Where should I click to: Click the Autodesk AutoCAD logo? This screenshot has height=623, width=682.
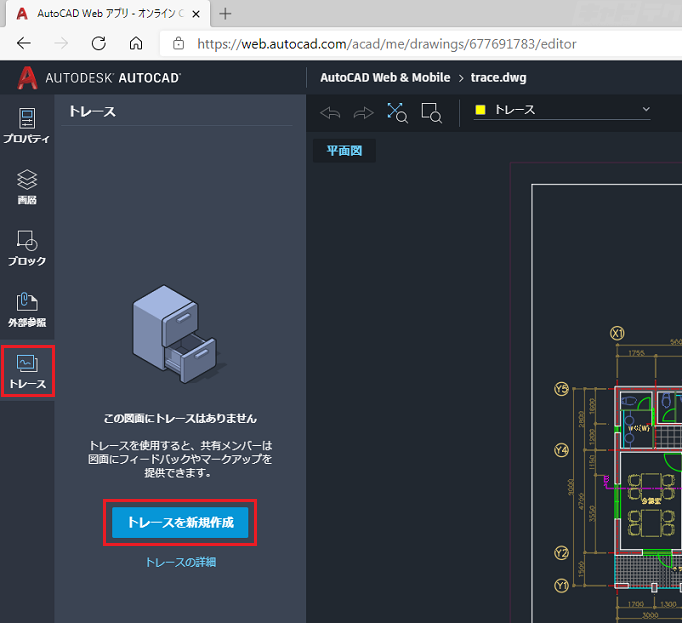click(x=99, y=78)
